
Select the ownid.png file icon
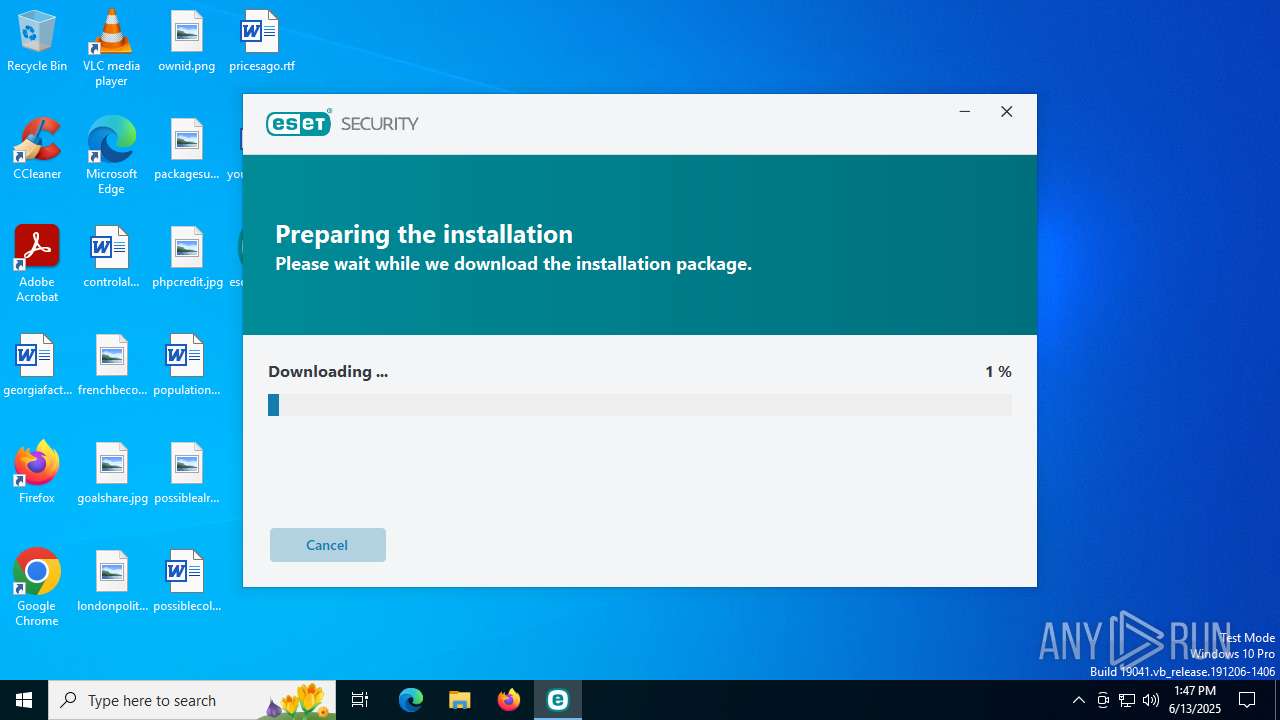[187, 42]
